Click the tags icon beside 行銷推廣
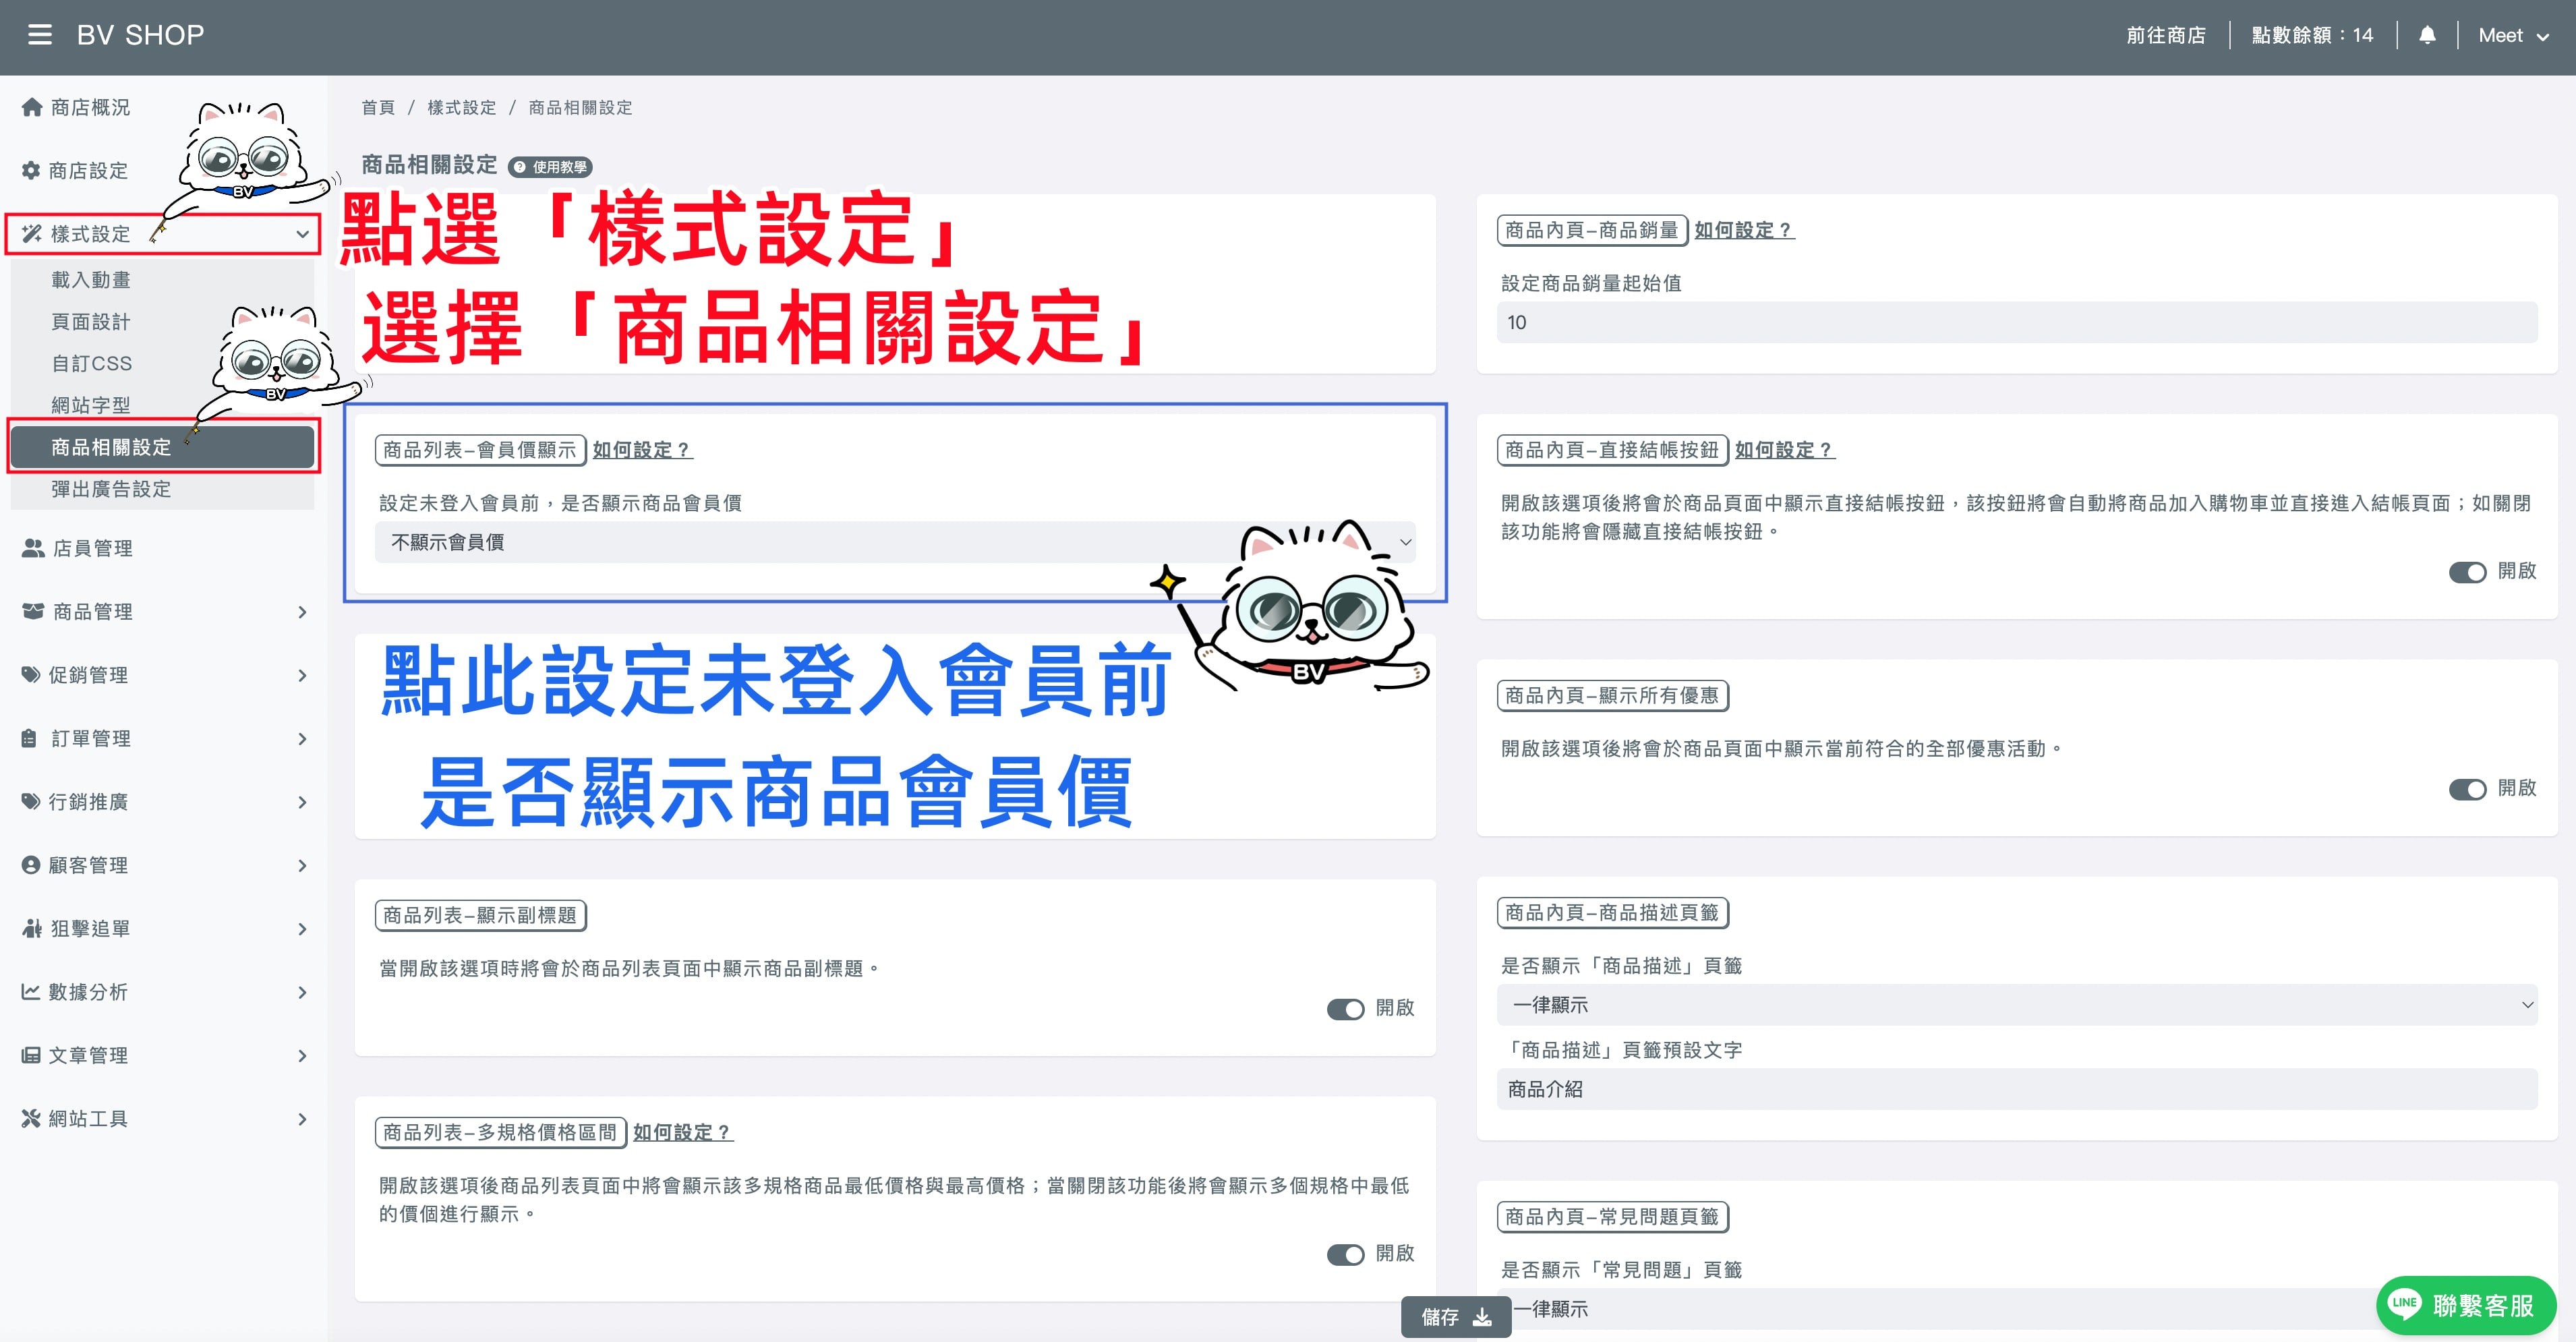The height and width of the screenshot is (1342, 2576). (31, 801)
